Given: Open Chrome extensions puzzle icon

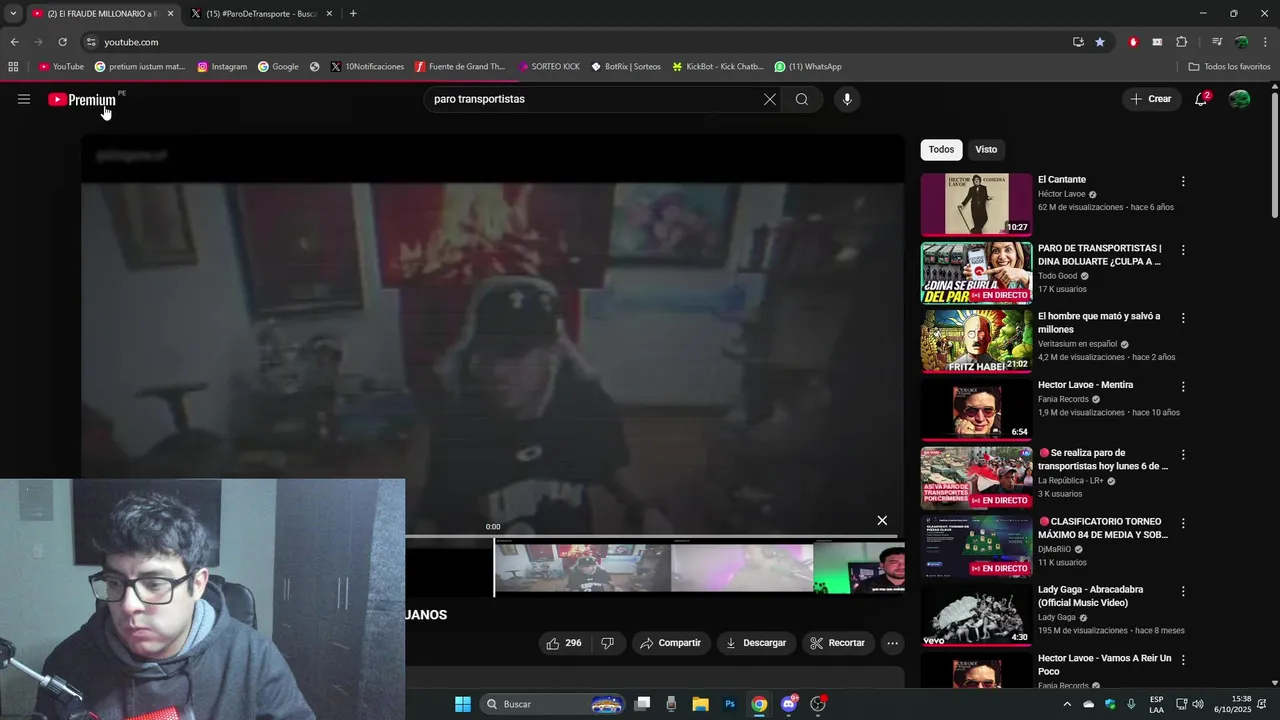Looking at the screenshot, I should pos(1181,42).
